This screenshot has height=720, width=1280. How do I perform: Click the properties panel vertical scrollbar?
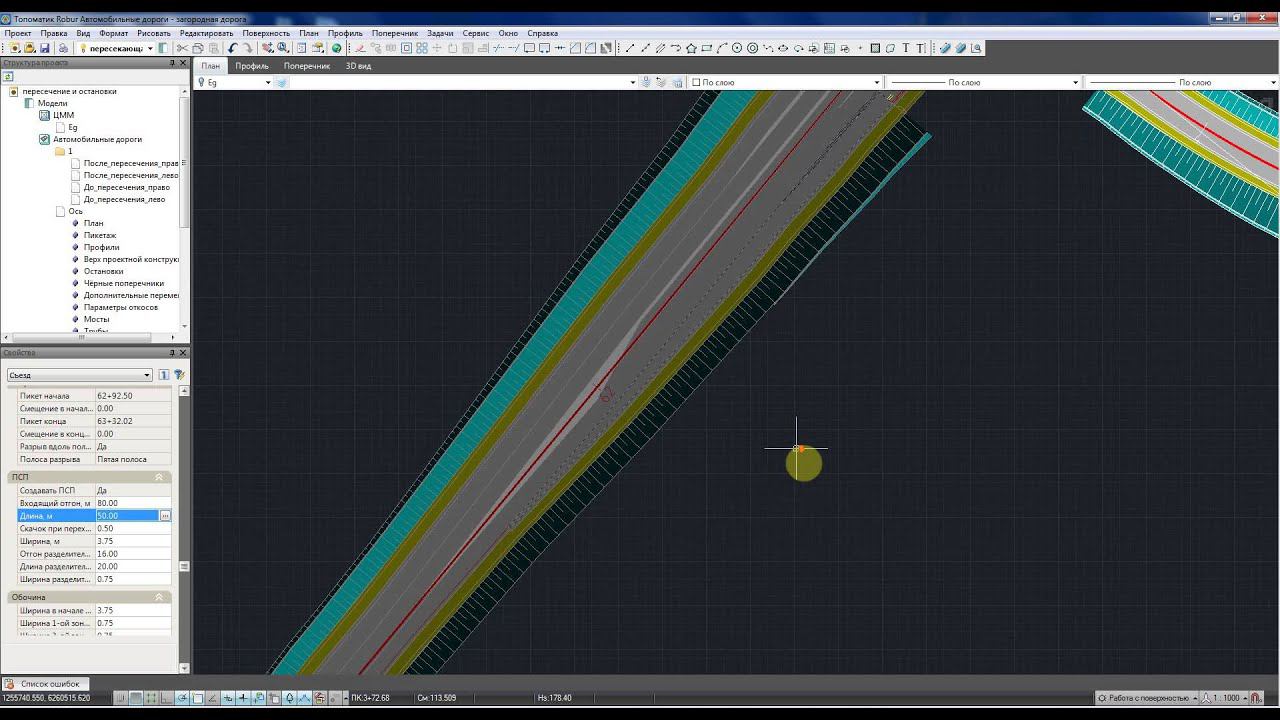pyautogui.click(x=184, y=528)
